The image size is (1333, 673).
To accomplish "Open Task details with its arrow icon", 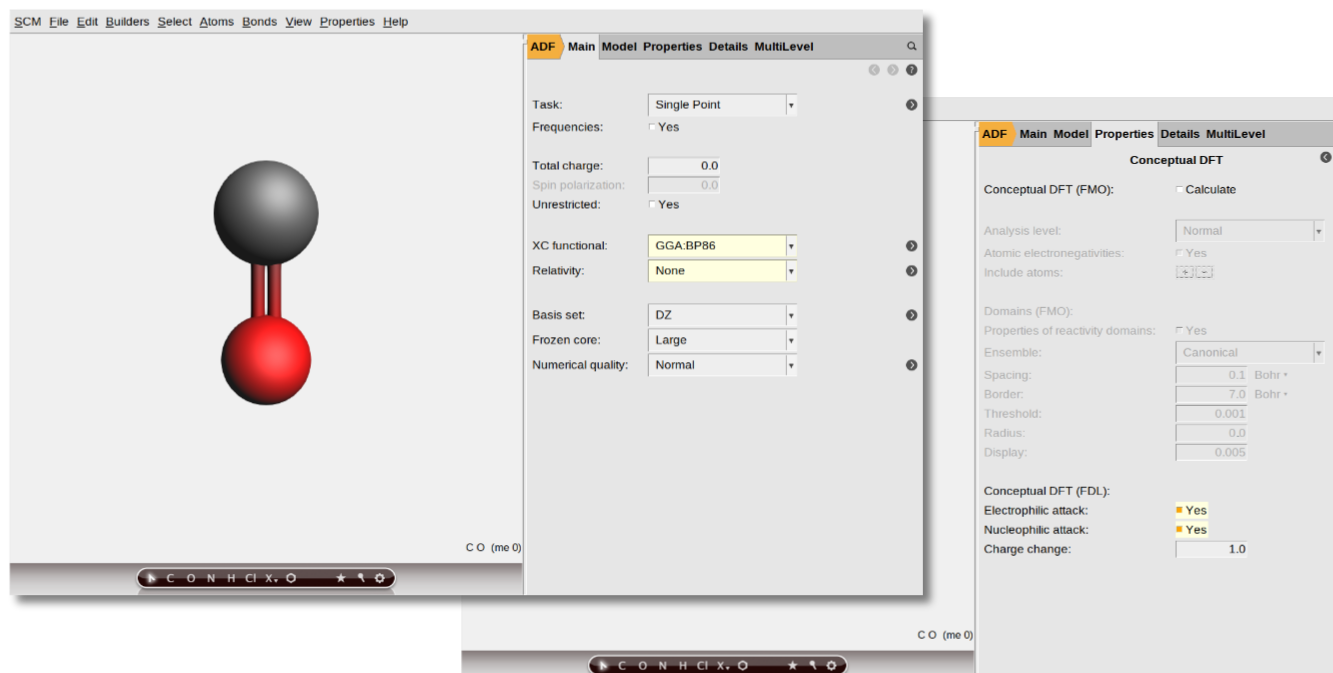I will 911,105.
